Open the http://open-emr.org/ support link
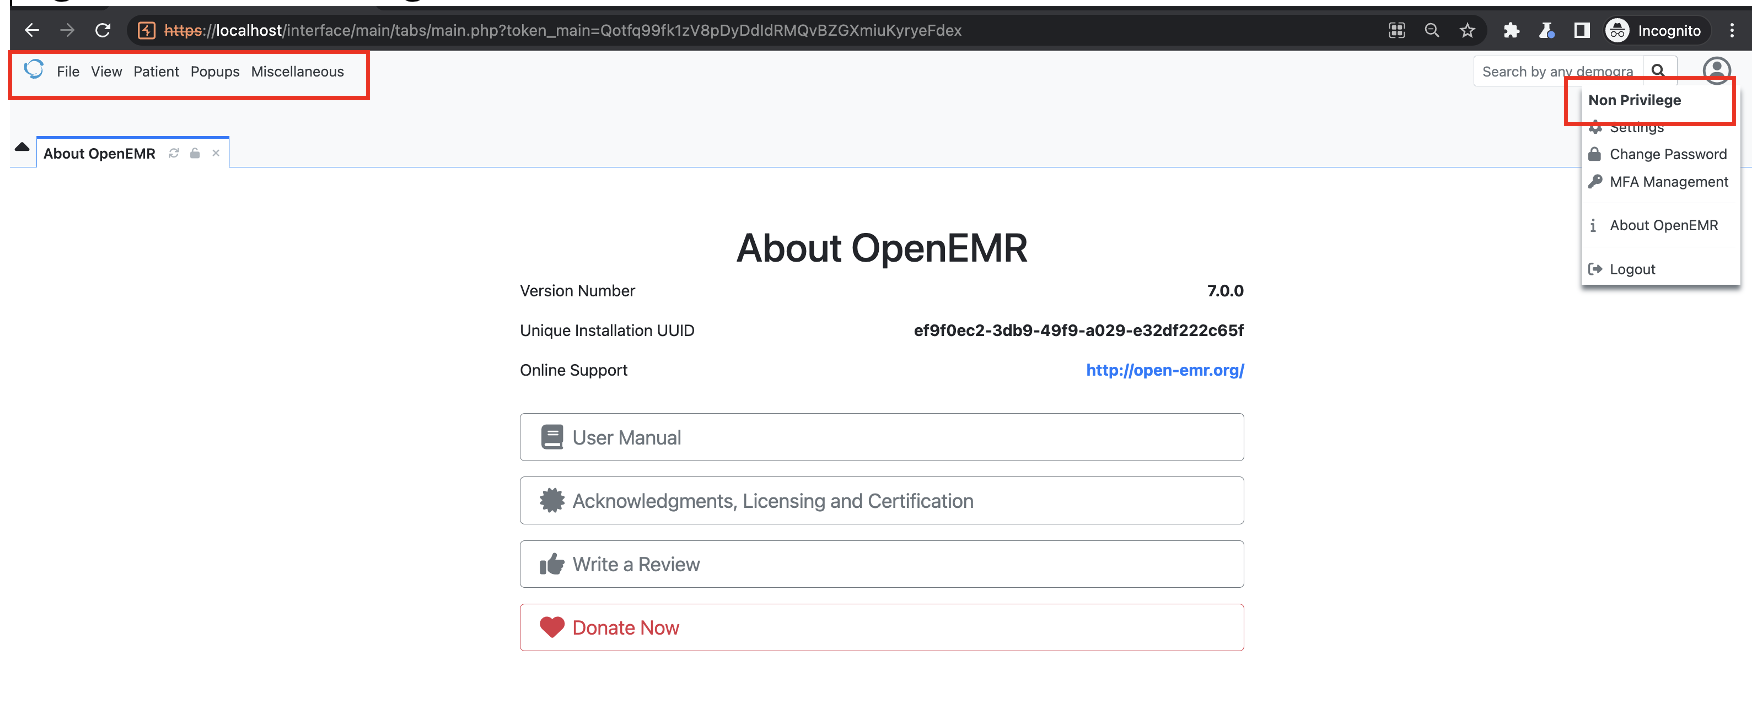The width and height of the screenshot is (1760, 720). (x=1165, y=370)
